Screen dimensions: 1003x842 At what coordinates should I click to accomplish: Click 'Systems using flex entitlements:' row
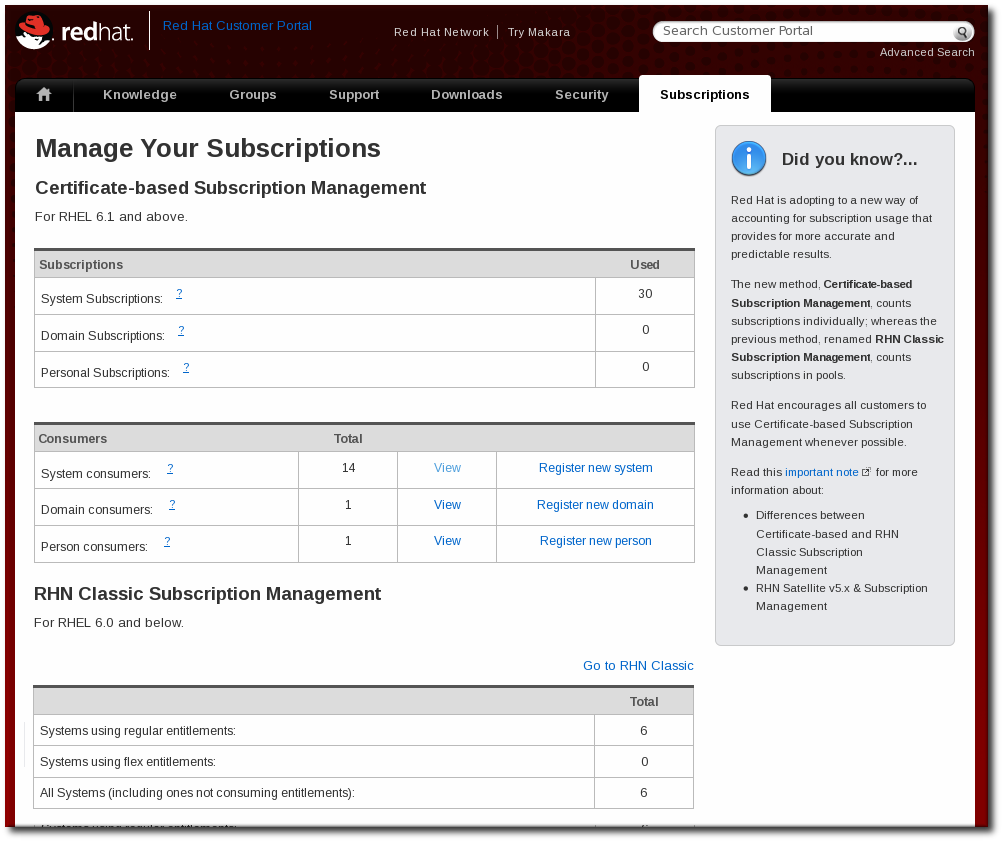(363, 761)
